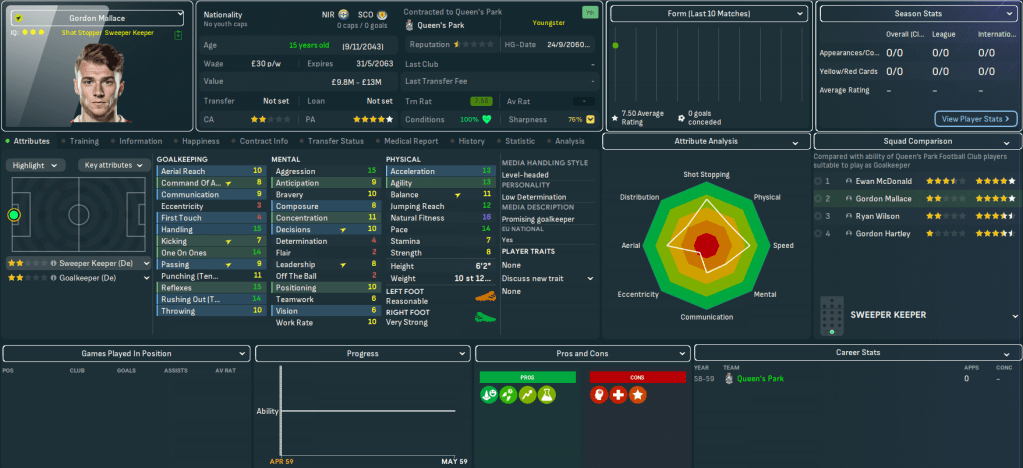The height and width of the screenshot is (468, 1023).
Task: Click the goalkeeper position dot on pitch
Action: click(14, 214)
